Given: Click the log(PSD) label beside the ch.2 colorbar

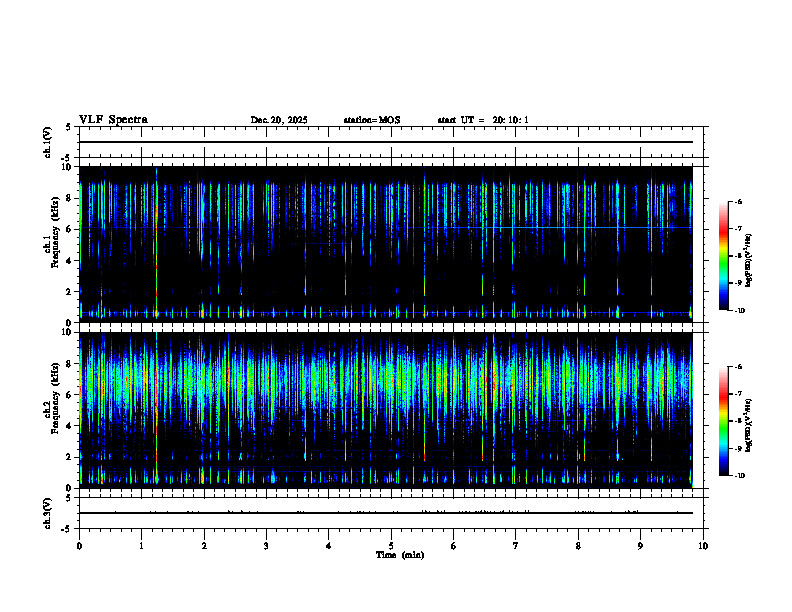Looking at the screenshot, I should [x=749, y=425].
